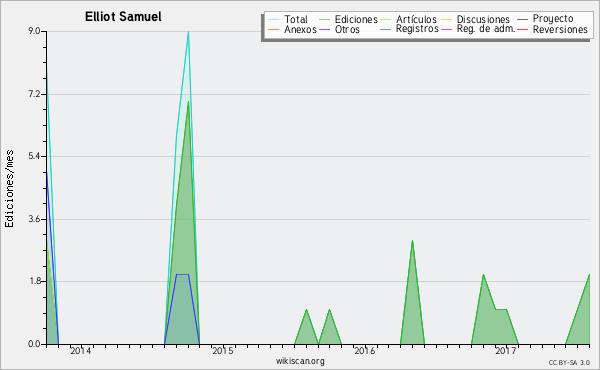Click the 2015 x-axis label
600x370 pixels.
pos(222,351)
